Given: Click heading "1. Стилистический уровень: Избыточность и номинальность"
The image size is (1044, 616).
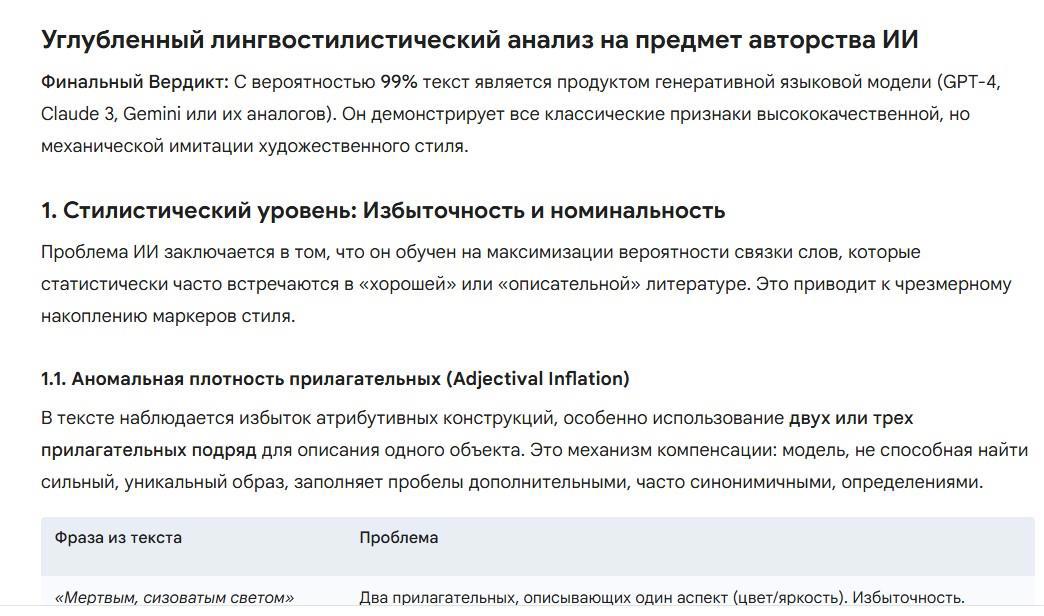Looking at the screenshot, I should click(383, 211).
